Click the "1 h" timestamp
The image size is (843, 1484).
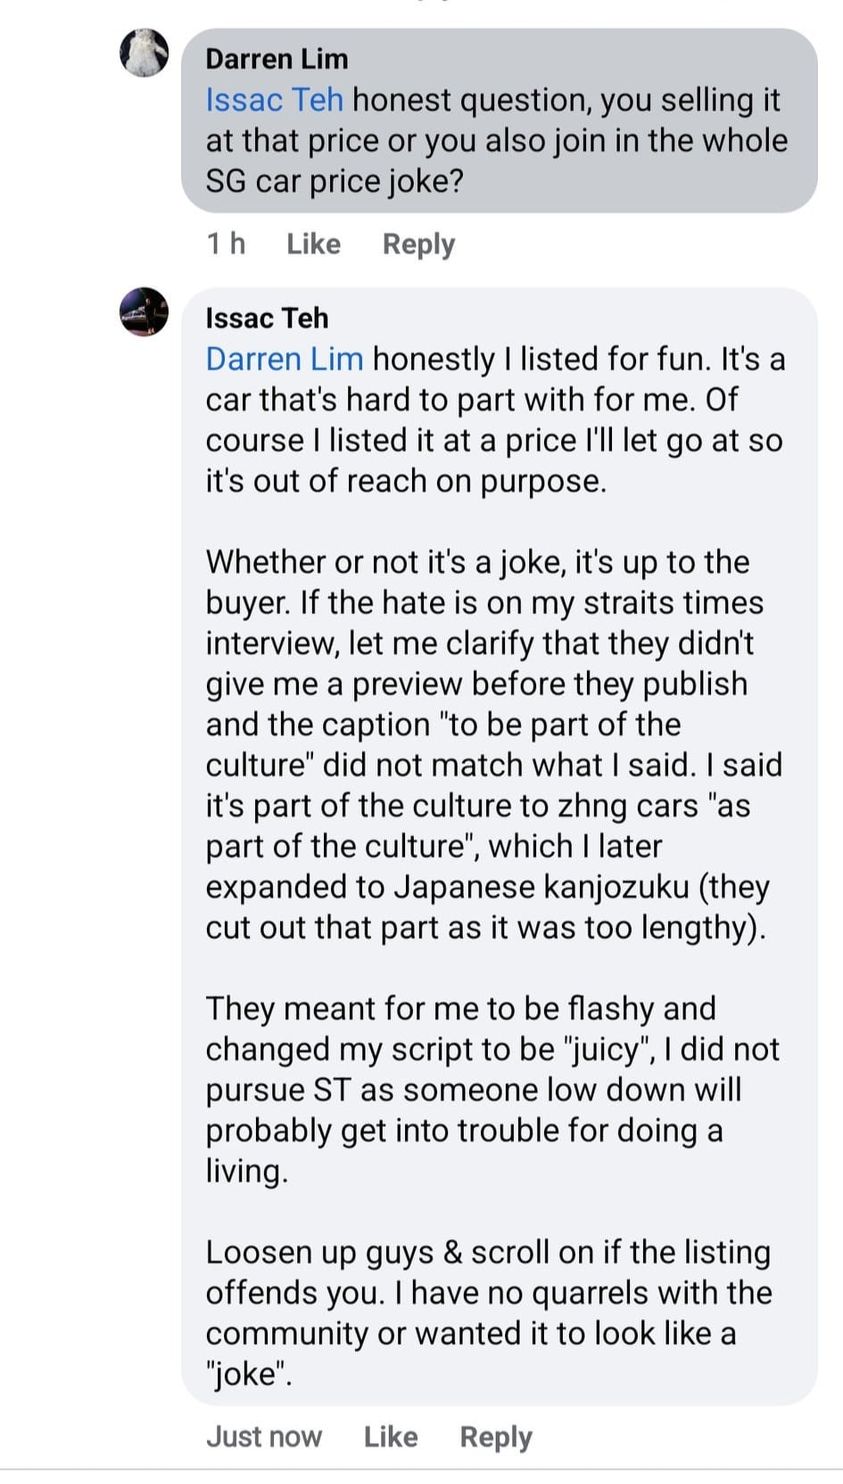click(x=225, y=244)
